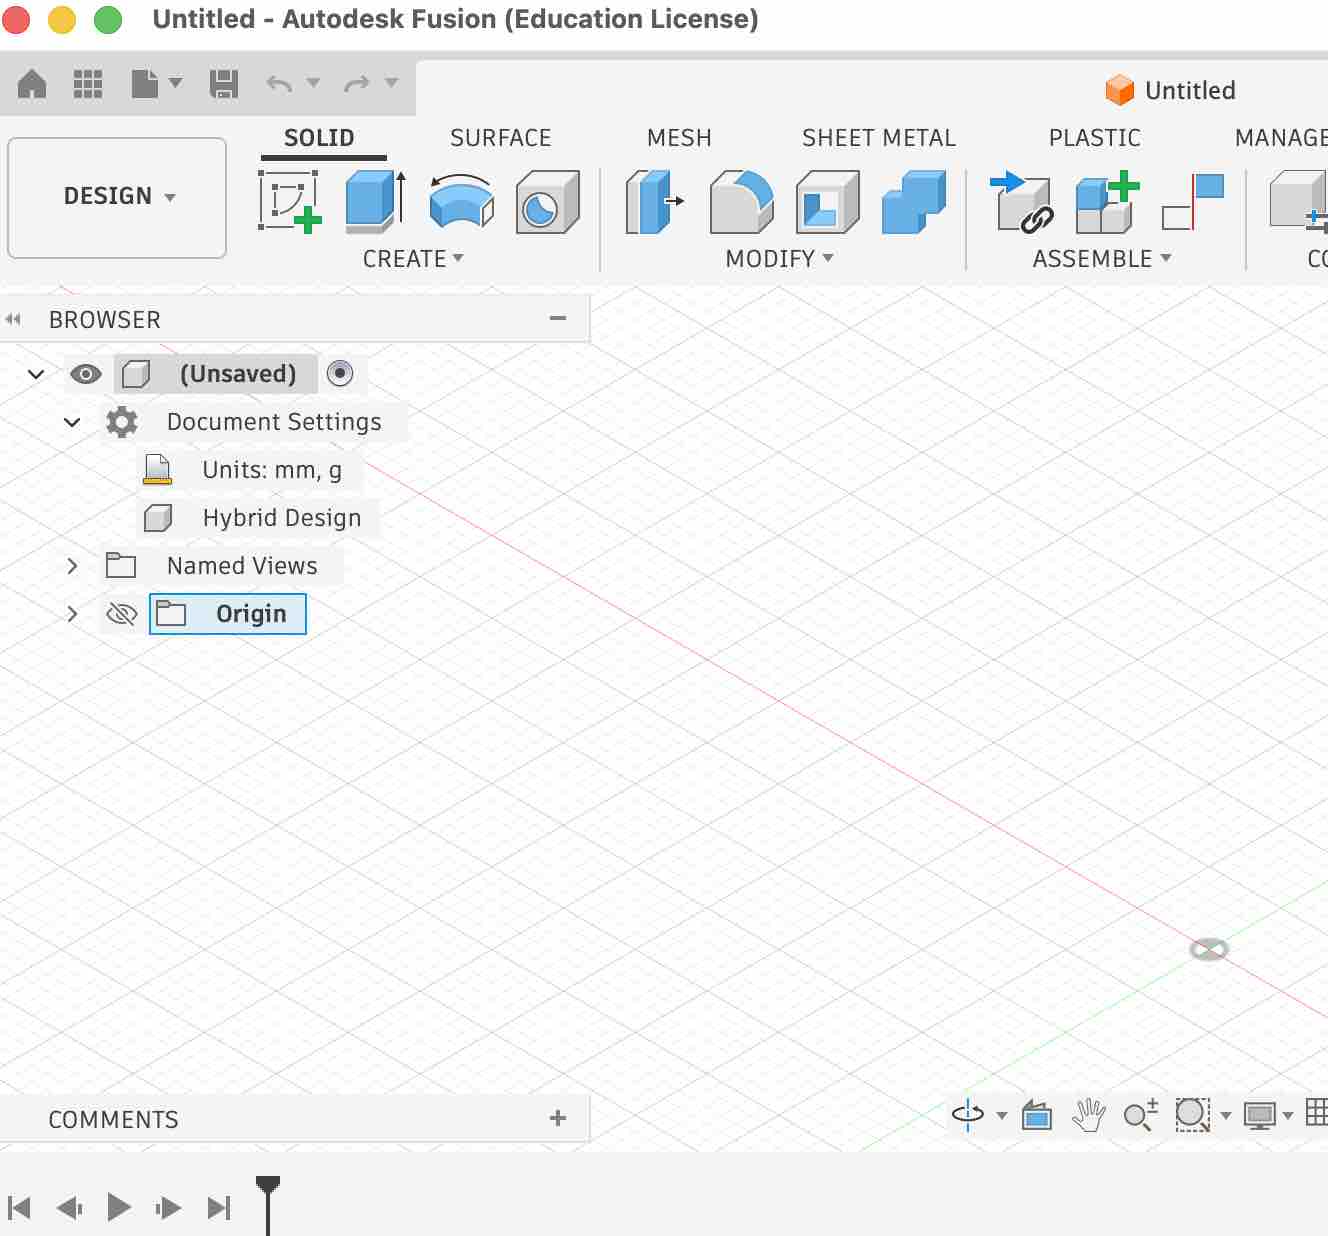Open the redo history dropdown arrow
The image size is (1328, 1236).
(391, 82)
